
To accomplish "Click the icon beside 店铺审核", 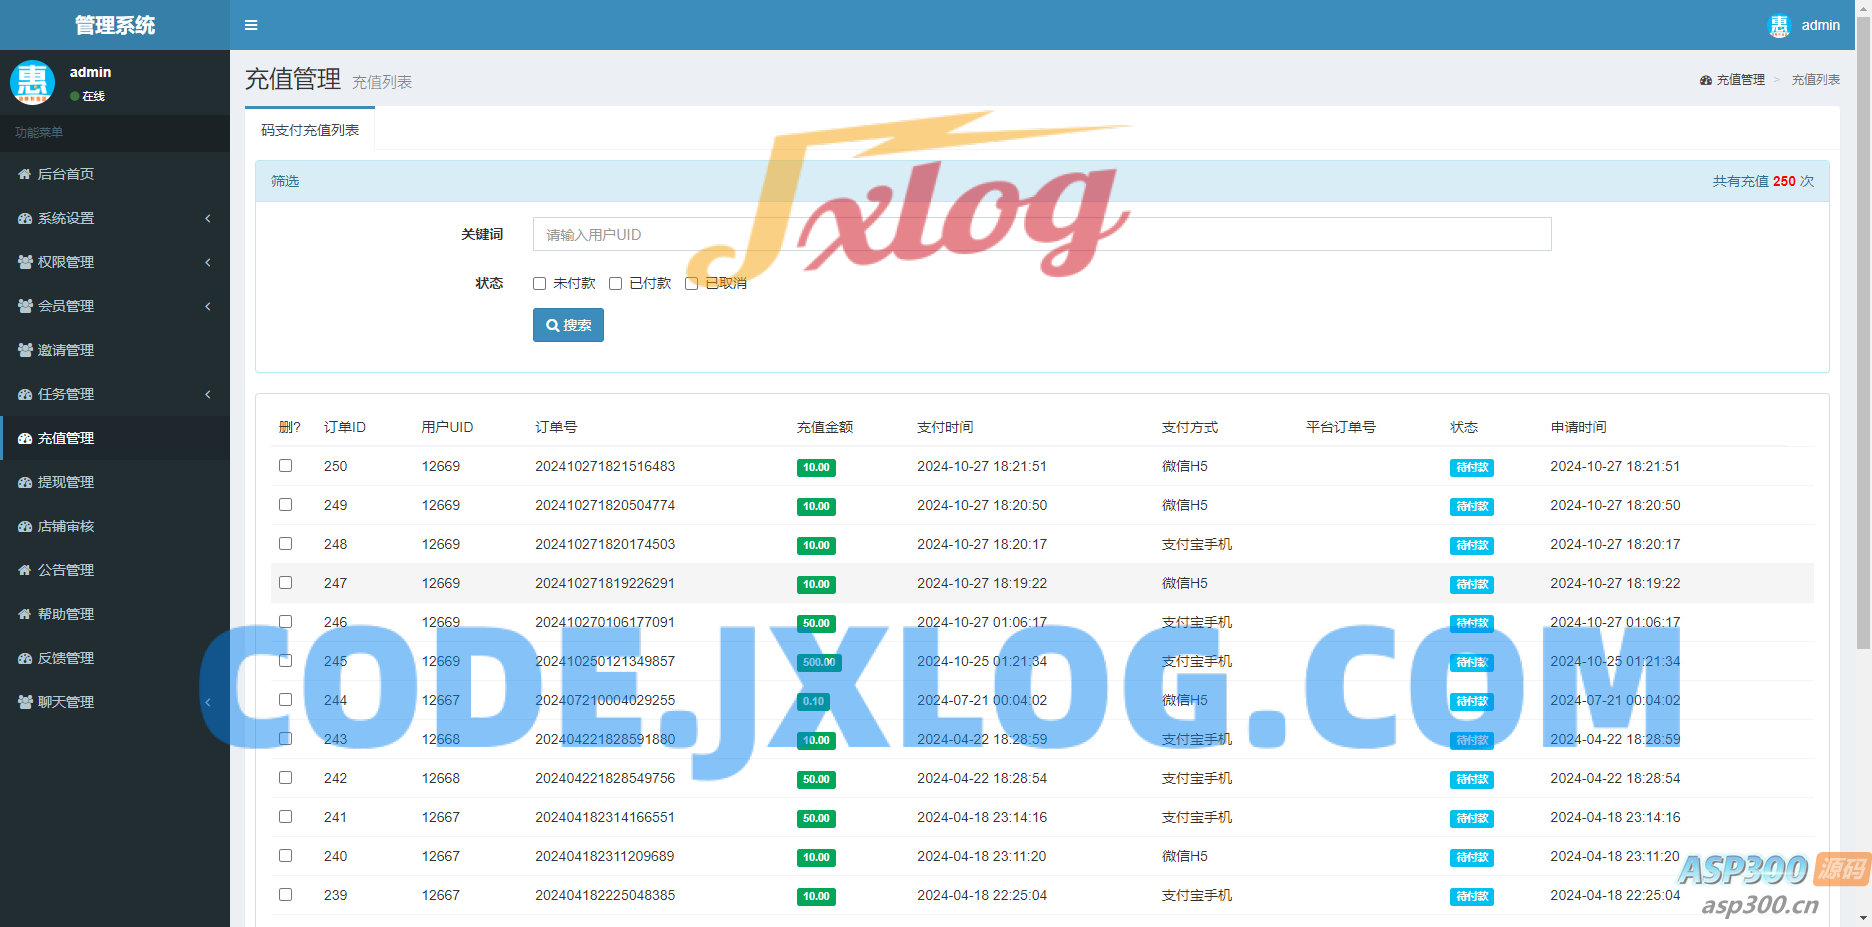I will tap(25, 526).
